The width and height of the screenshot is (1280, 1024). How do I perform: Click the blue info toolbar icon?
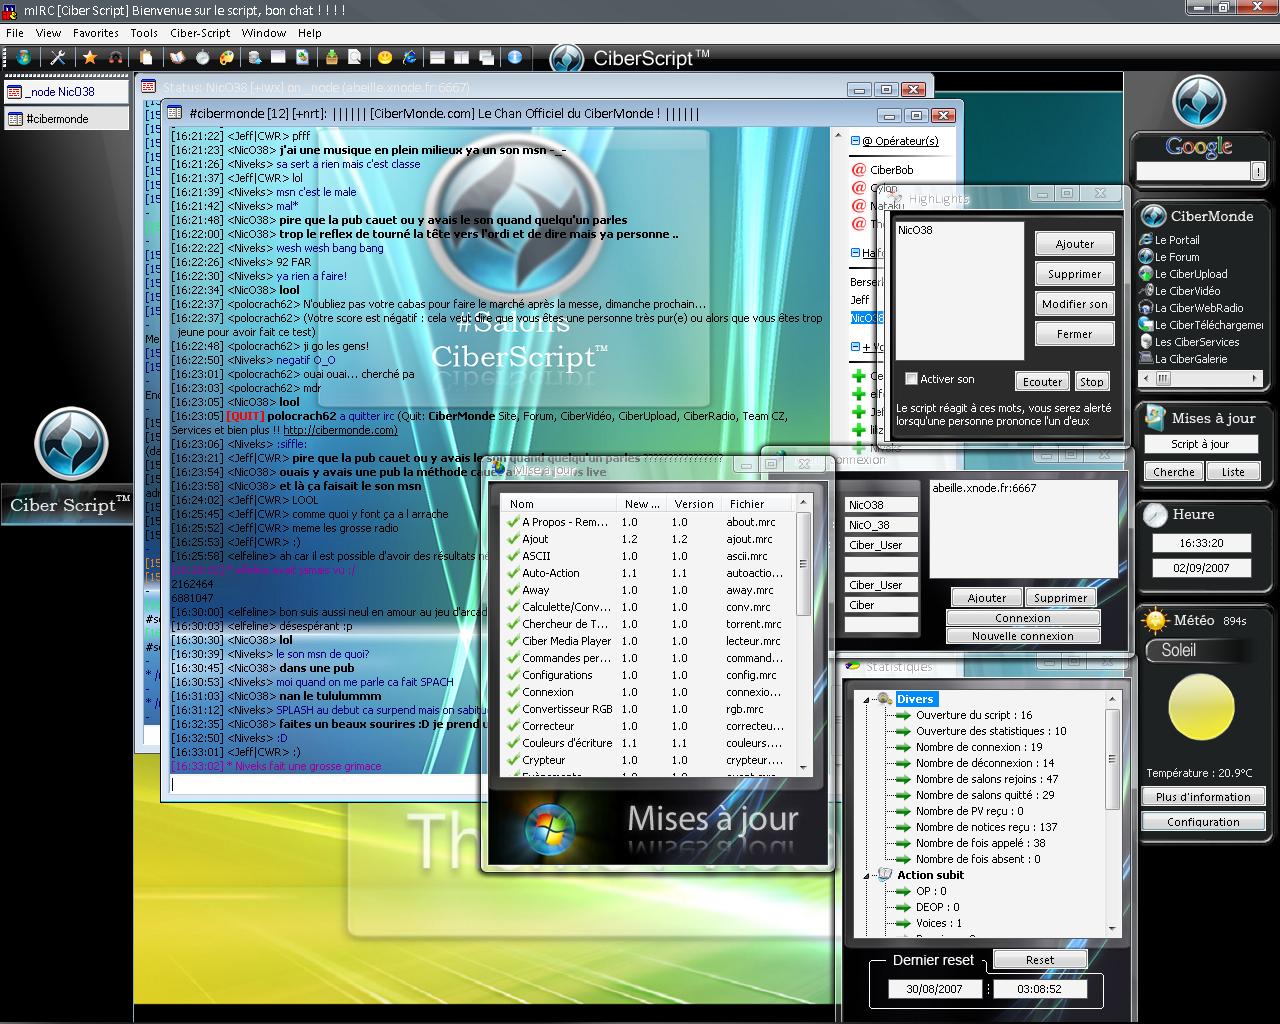click(515, 58)
